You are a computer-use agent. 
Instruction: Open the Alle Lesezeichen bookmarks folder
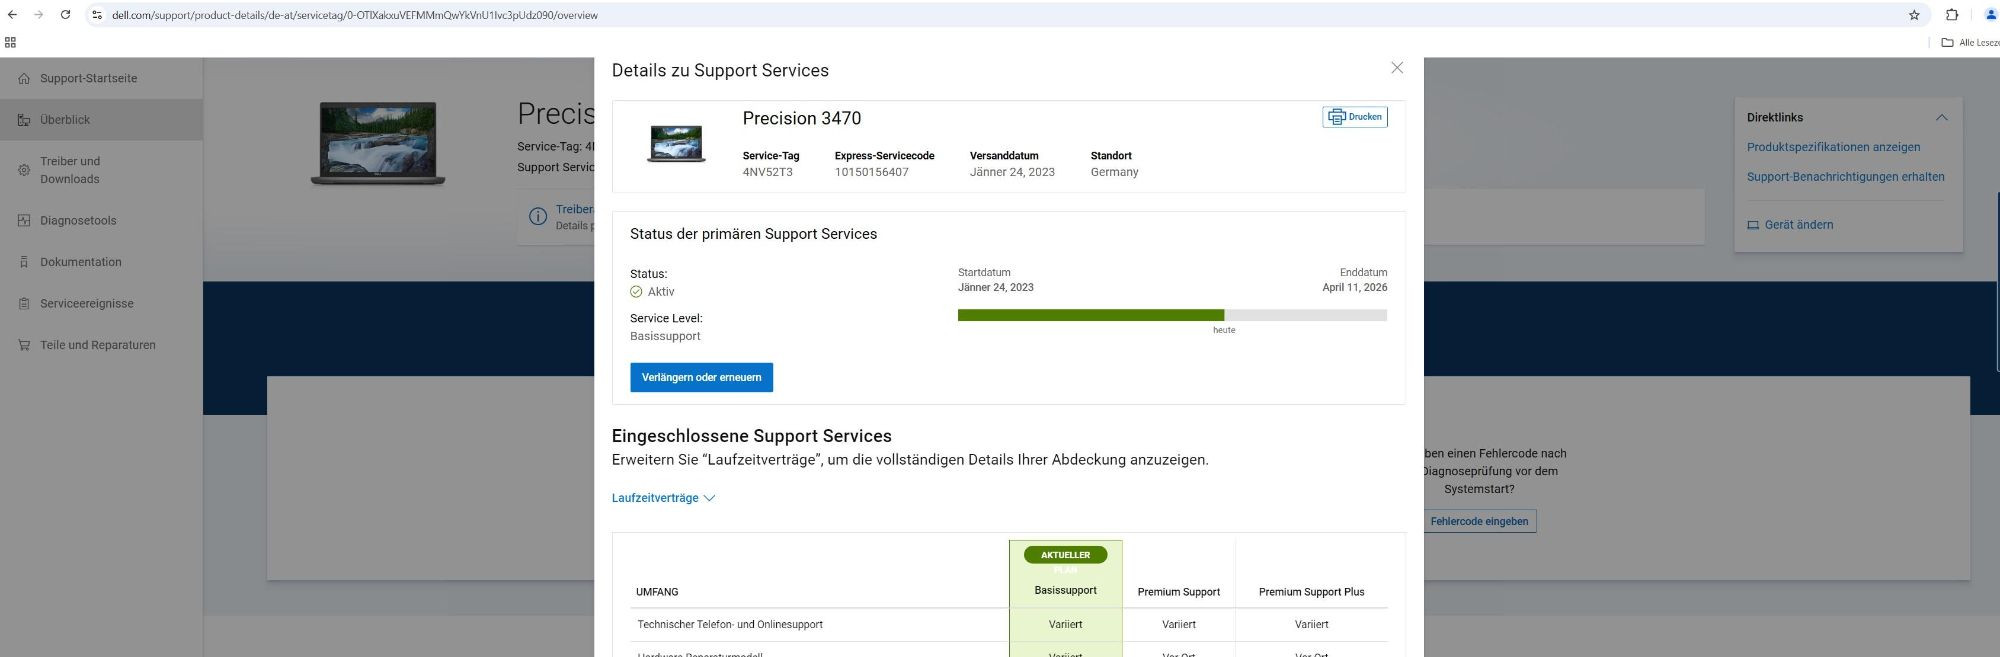(1969, 42)
